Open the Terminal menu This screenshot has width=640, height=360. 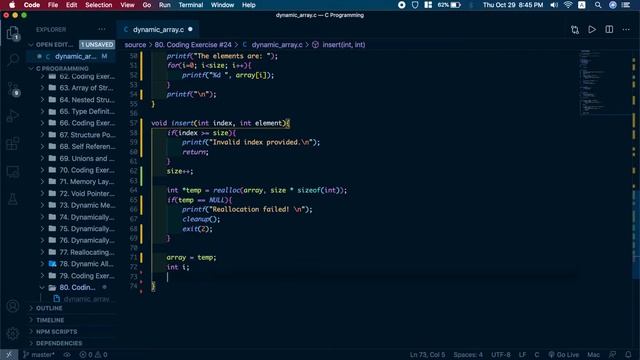point(191,5)
